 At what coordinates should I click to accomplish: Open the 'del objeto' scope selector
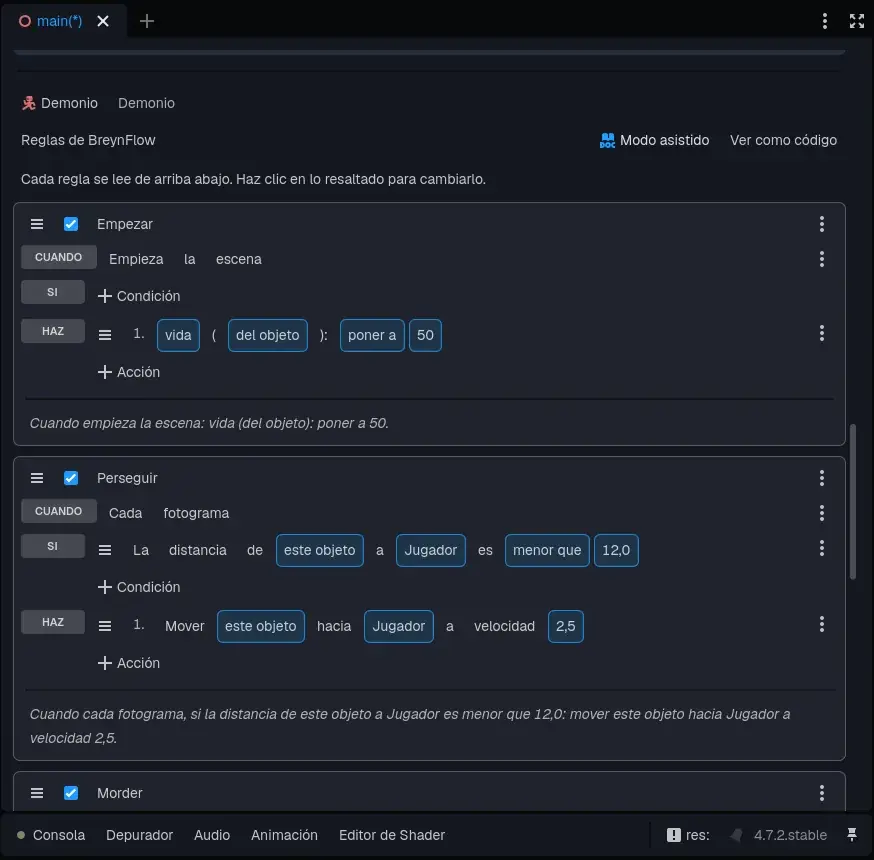click(x=268, y=335)
